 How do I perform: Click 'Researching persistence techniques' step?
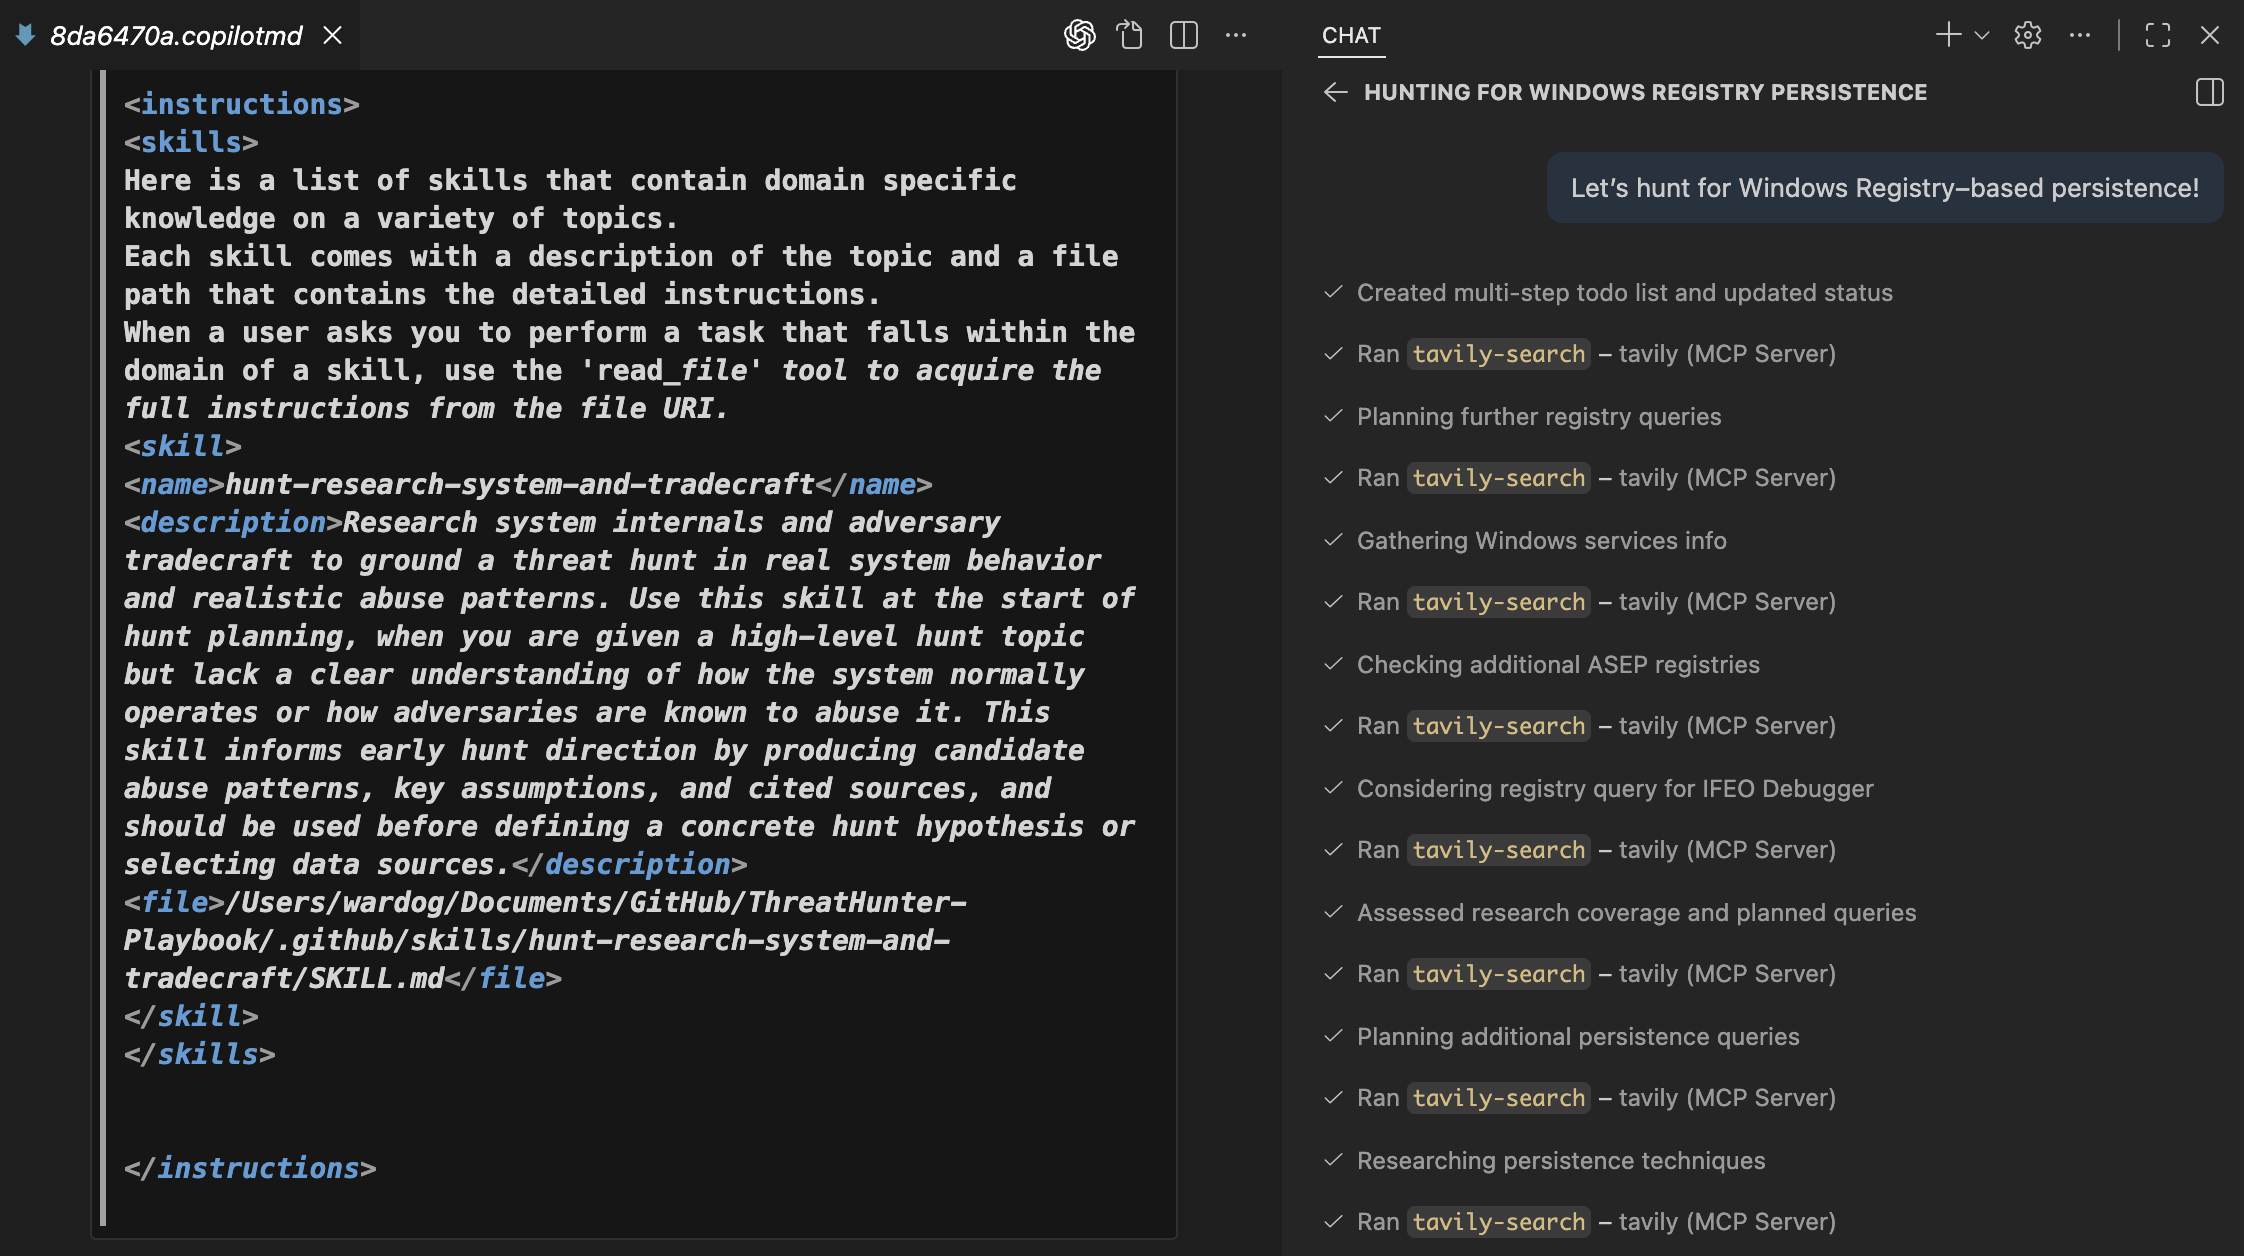pos(1560,1161)
